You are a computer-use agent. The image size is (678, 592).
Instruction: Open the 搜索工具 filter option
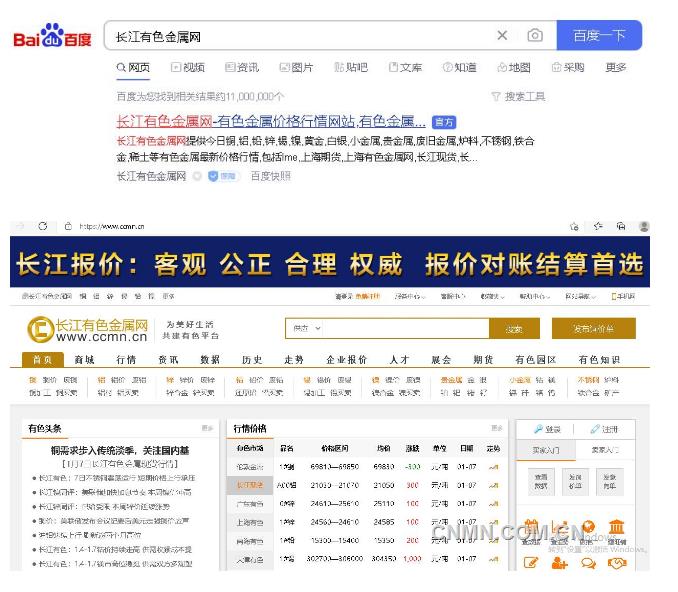518,96
